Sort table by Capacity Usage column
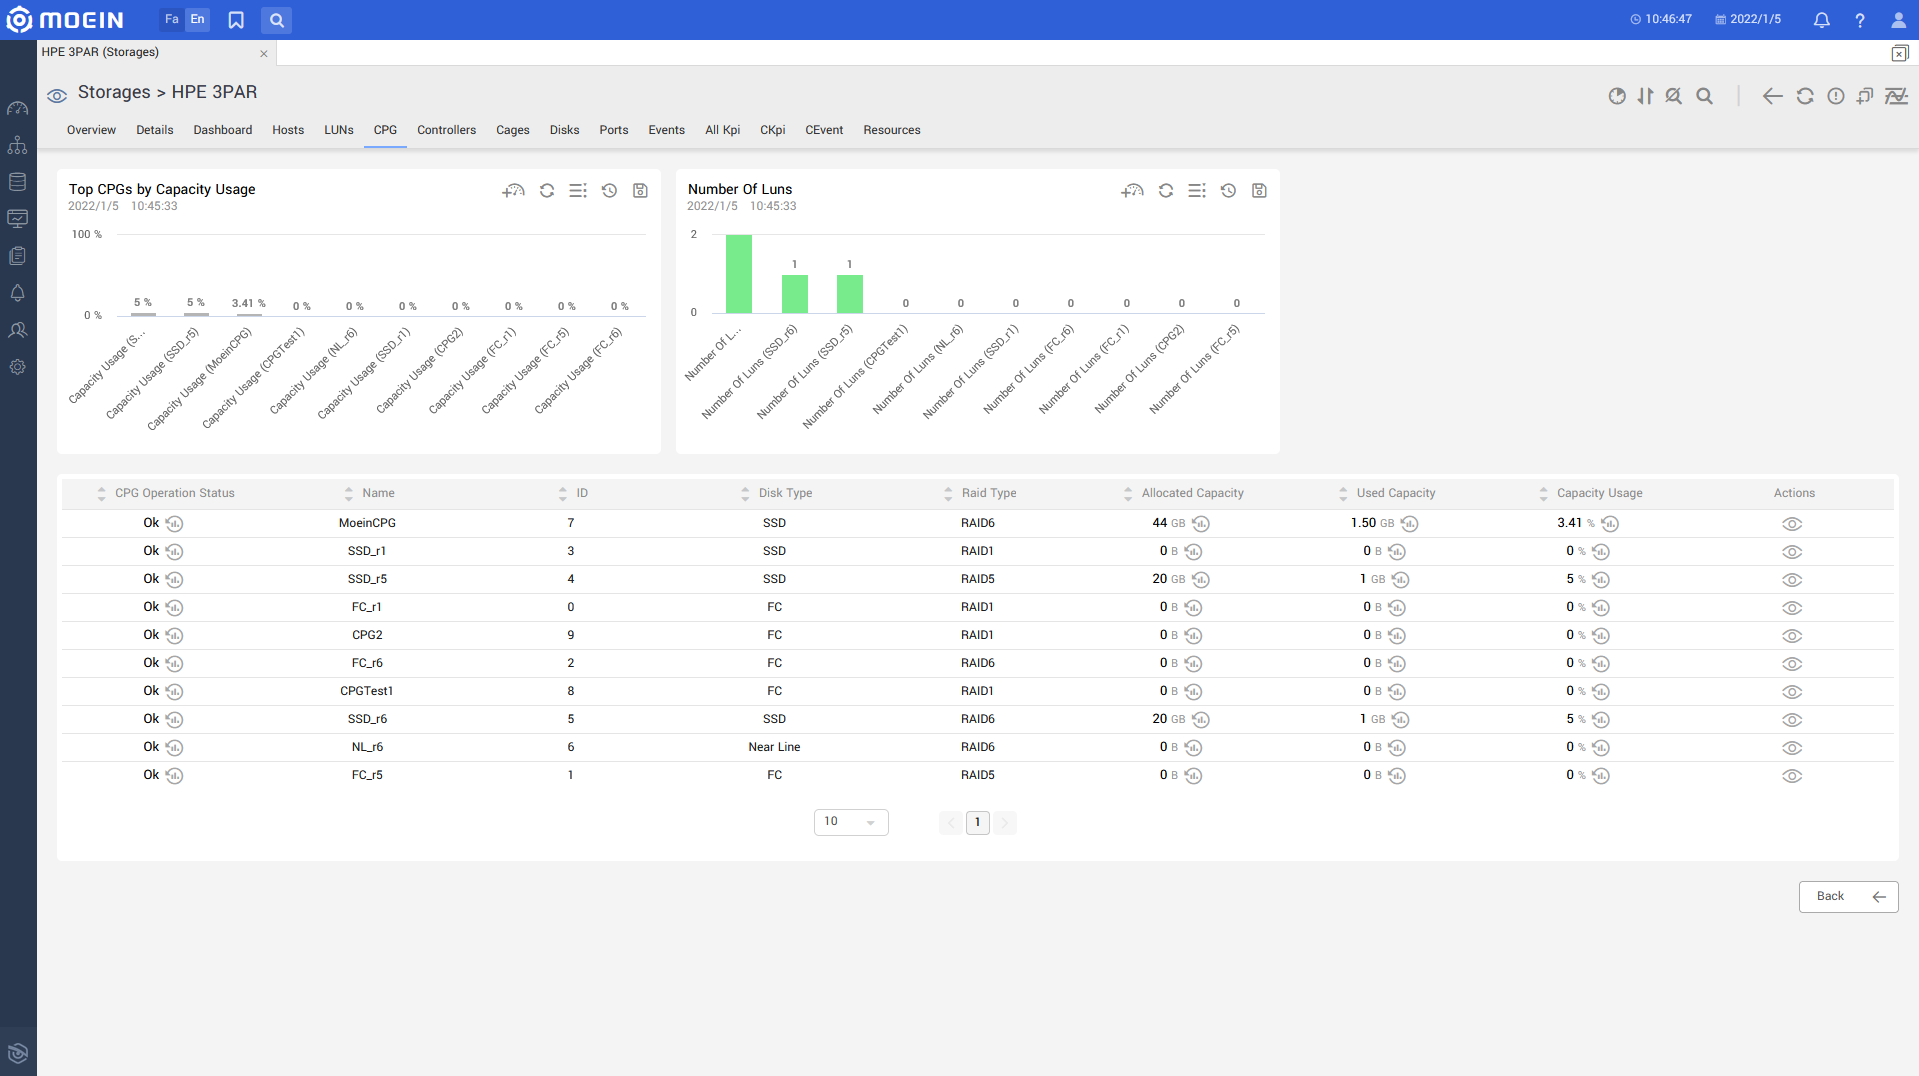Image resolution: width=1919 pixels, height=1076 pixels. click(1543, 494)
